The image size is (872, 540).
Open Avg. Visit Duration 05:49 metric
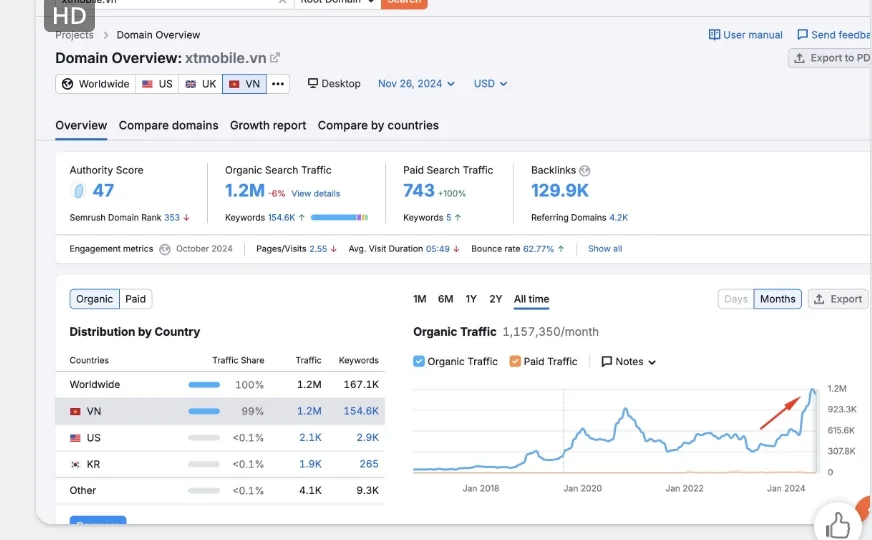click(438, 249)
